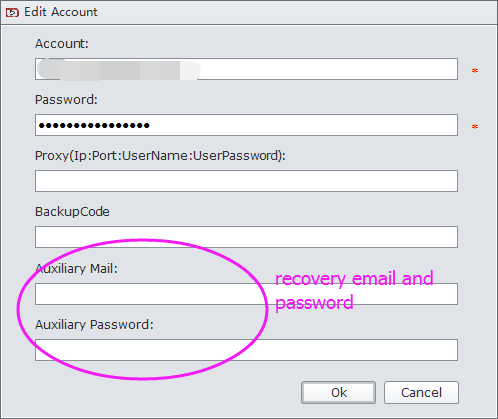Click the red asterisk beside the Password field
Screen dimensions: 498x419
click(475, 127)
